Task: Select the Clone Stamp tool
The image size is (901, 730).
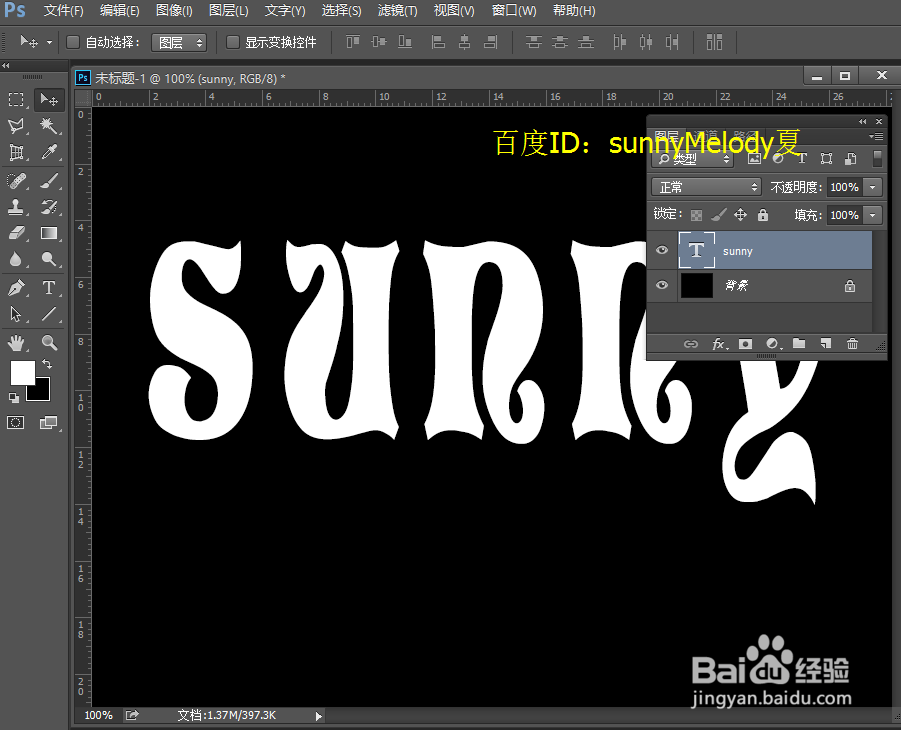Action: (16, 207)
